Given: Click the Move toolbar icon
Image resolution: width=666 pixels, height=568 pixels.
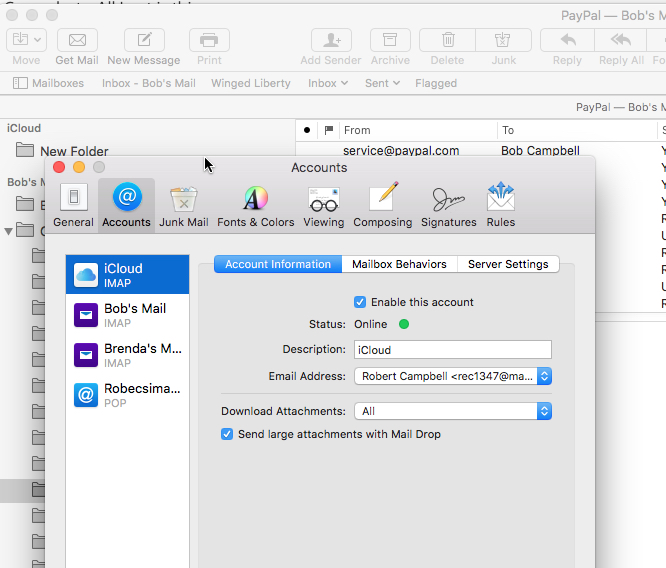Looking at the screenshot, I should pos(20,40).
